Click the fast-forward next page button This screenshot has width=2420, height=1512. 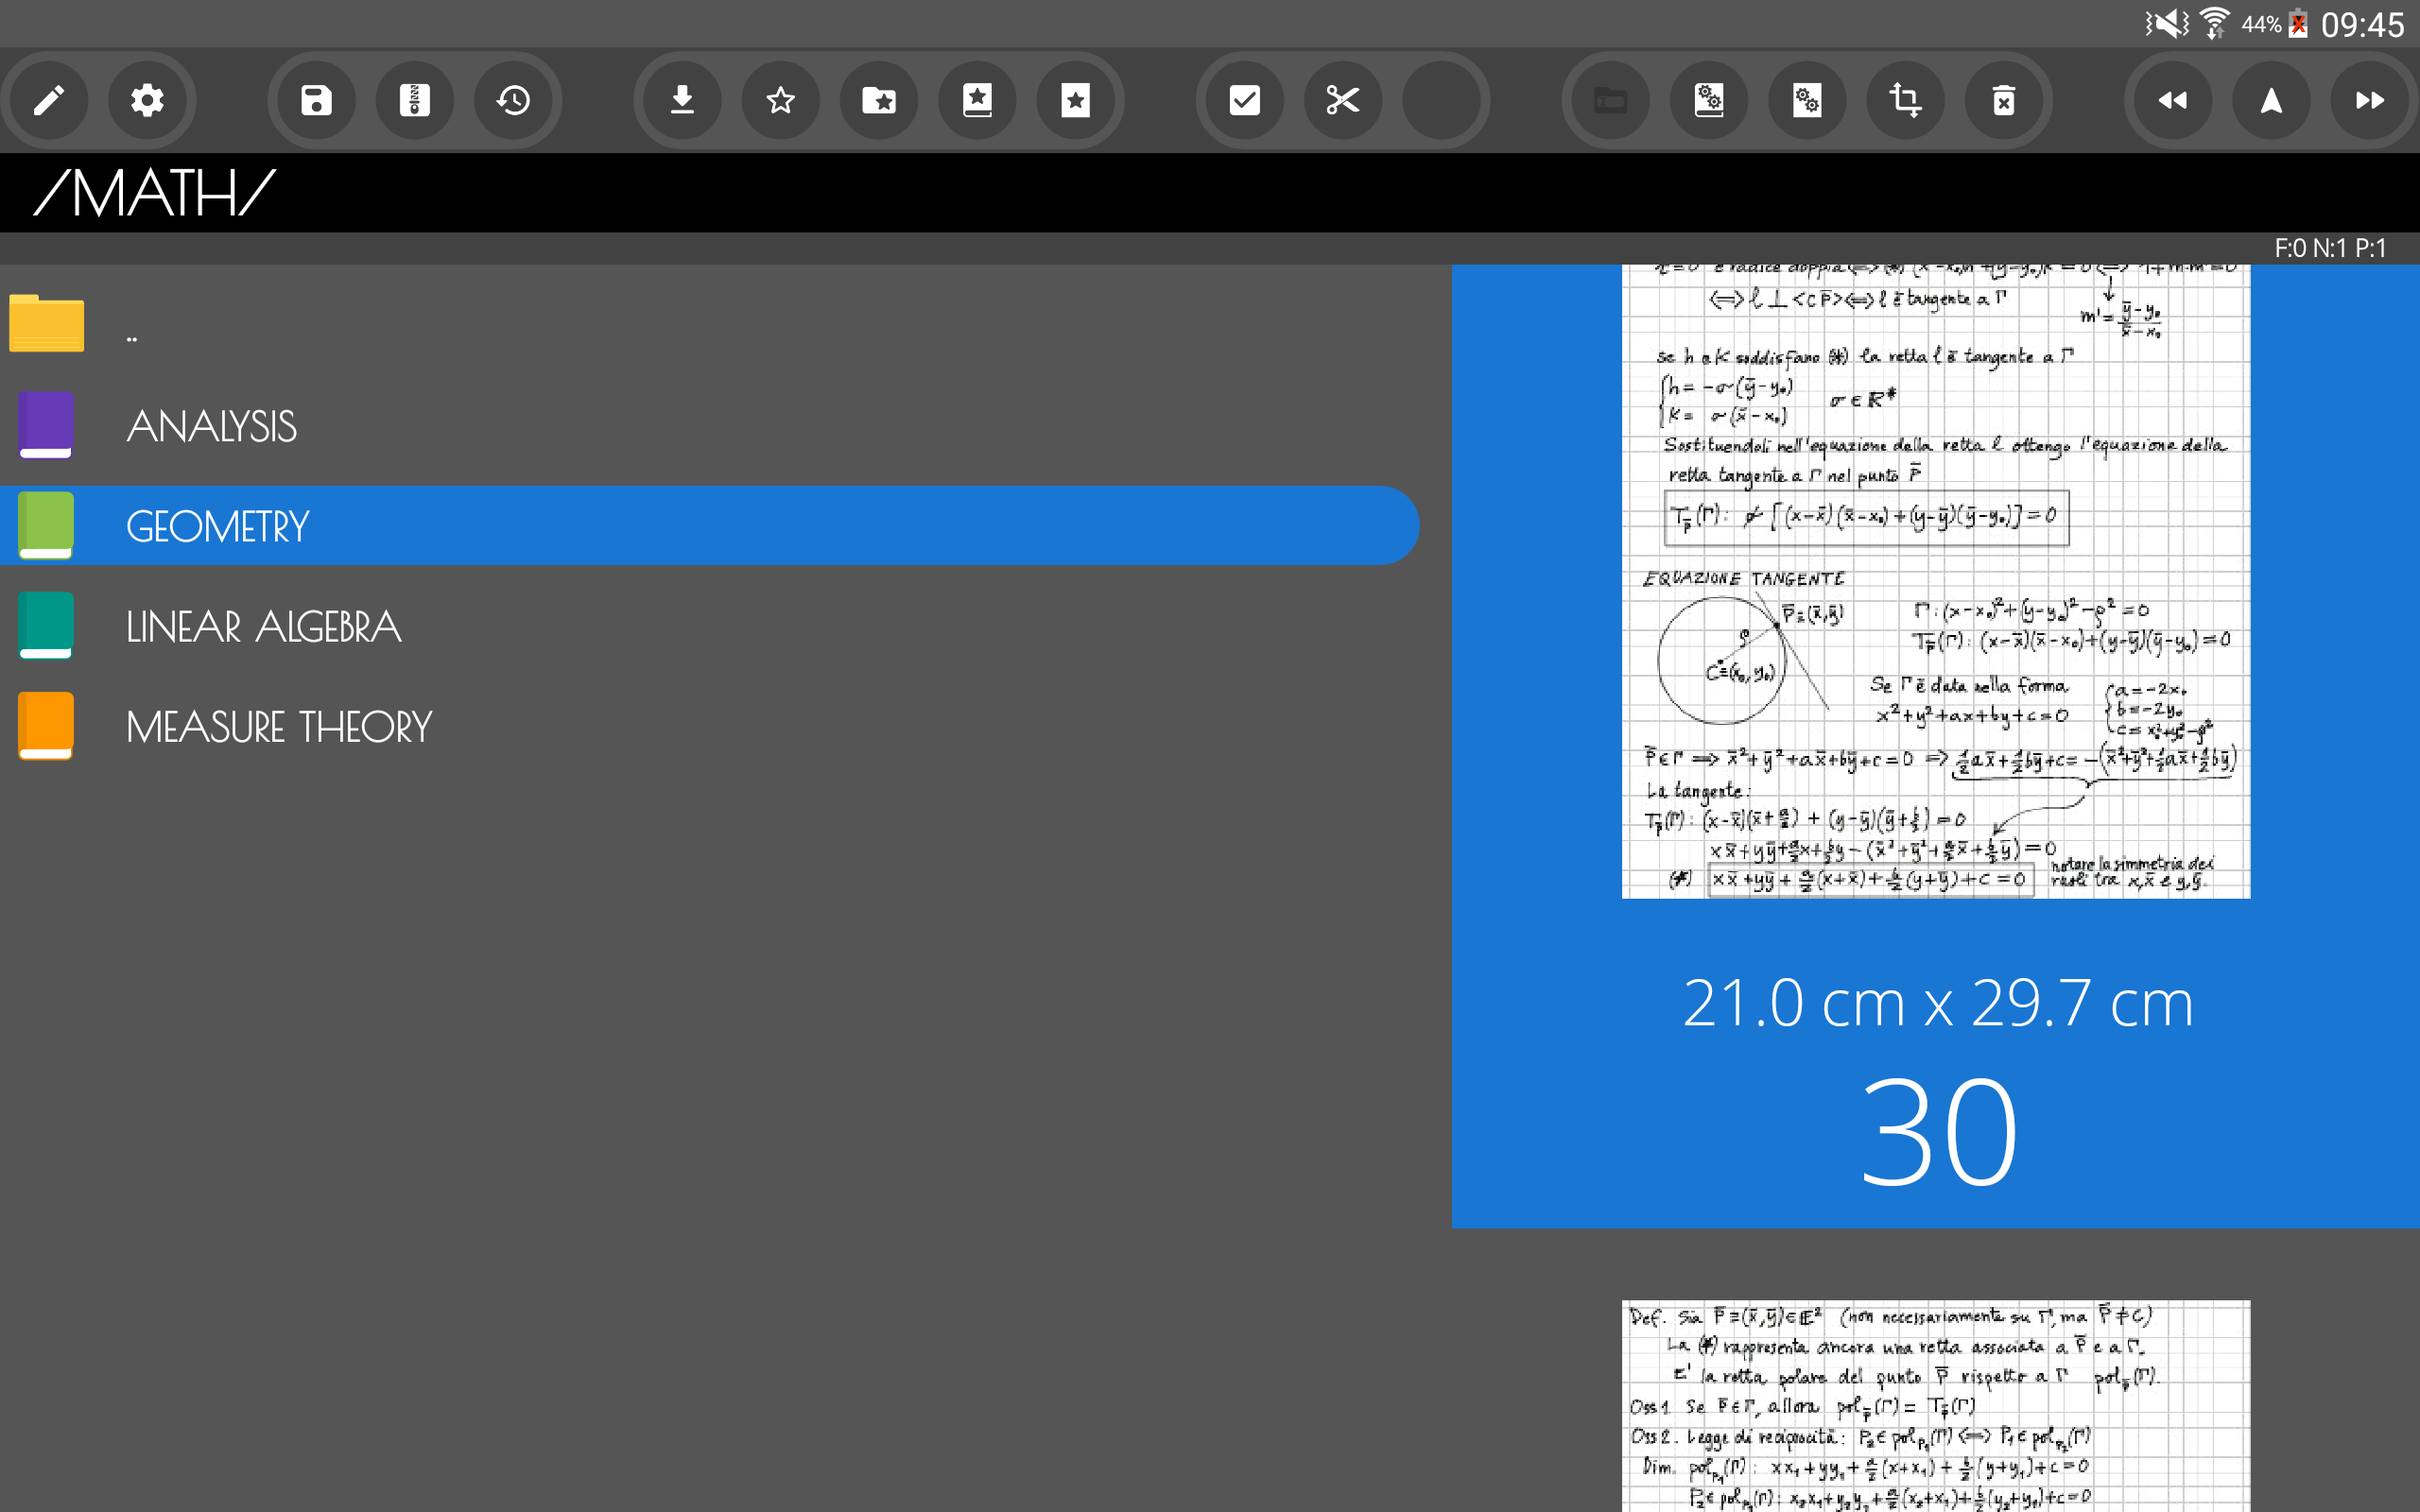2369,100
